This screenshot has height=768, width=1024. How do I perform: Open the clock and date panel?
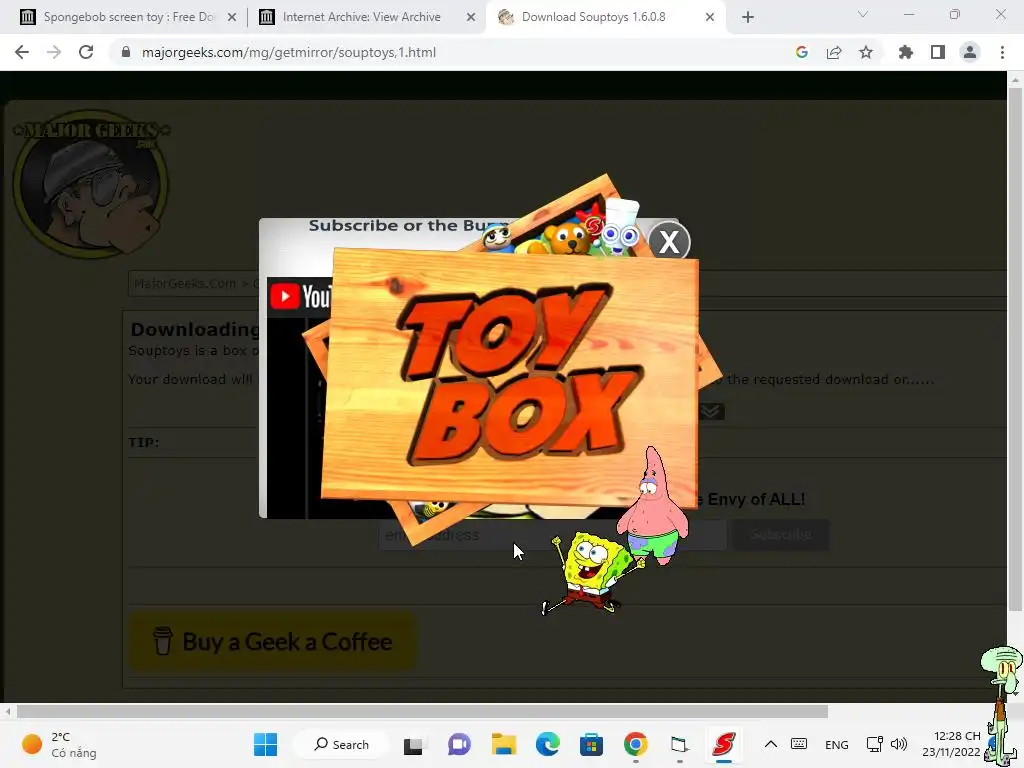pyautogui.click(x=952, y=744)
